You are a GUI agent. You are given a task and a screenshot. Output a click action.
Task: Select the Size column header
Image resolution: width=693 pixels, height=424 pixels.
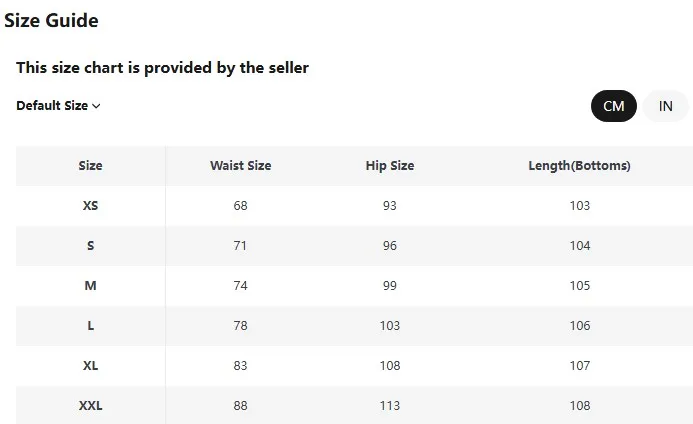pos(90,166)
